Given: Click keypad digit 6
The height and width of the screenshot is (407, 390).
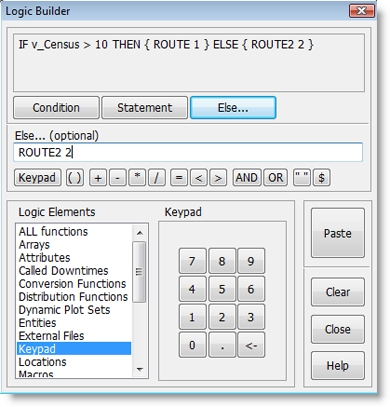Looking at the screenshot, I should tap(251, 289).
